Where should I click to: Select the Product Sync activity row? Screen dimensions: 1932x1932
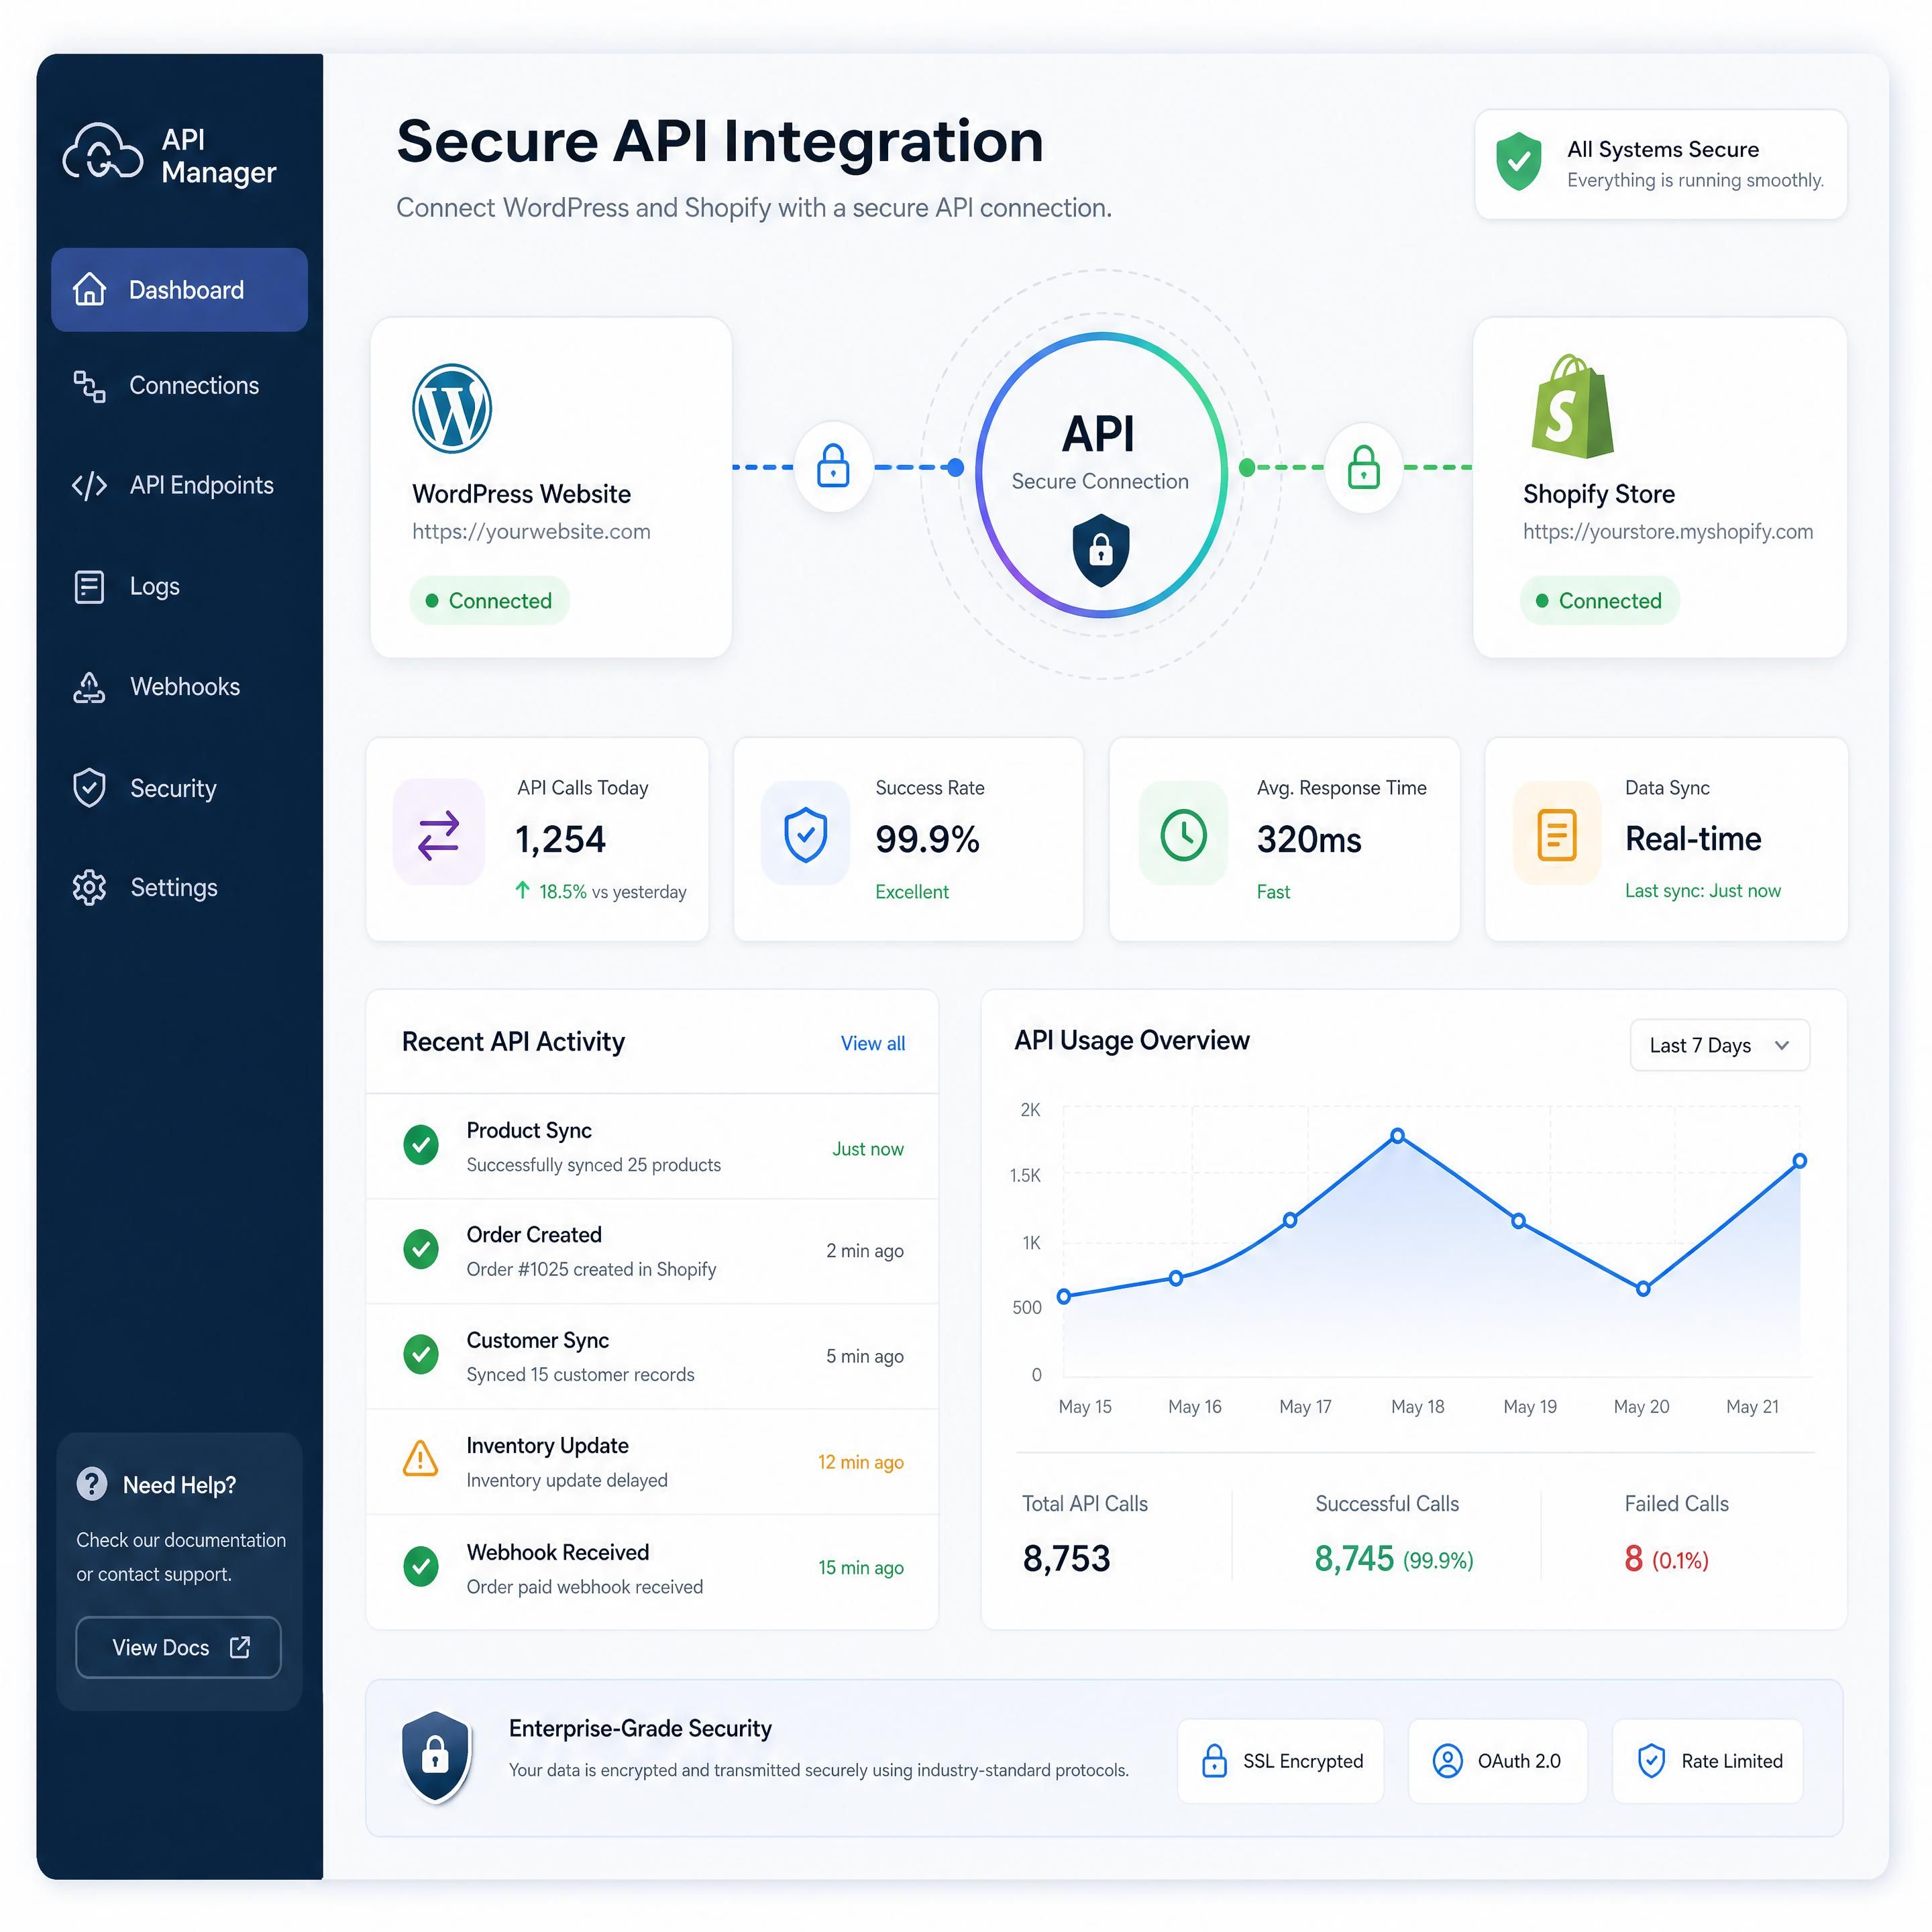(x=652, y=1147)
